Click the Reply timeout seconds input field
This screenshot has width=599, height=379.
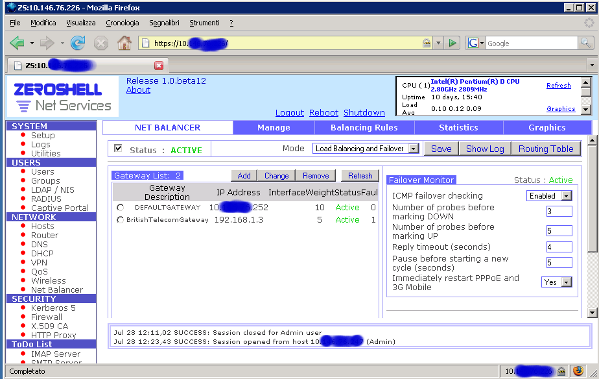coord(559,247)
